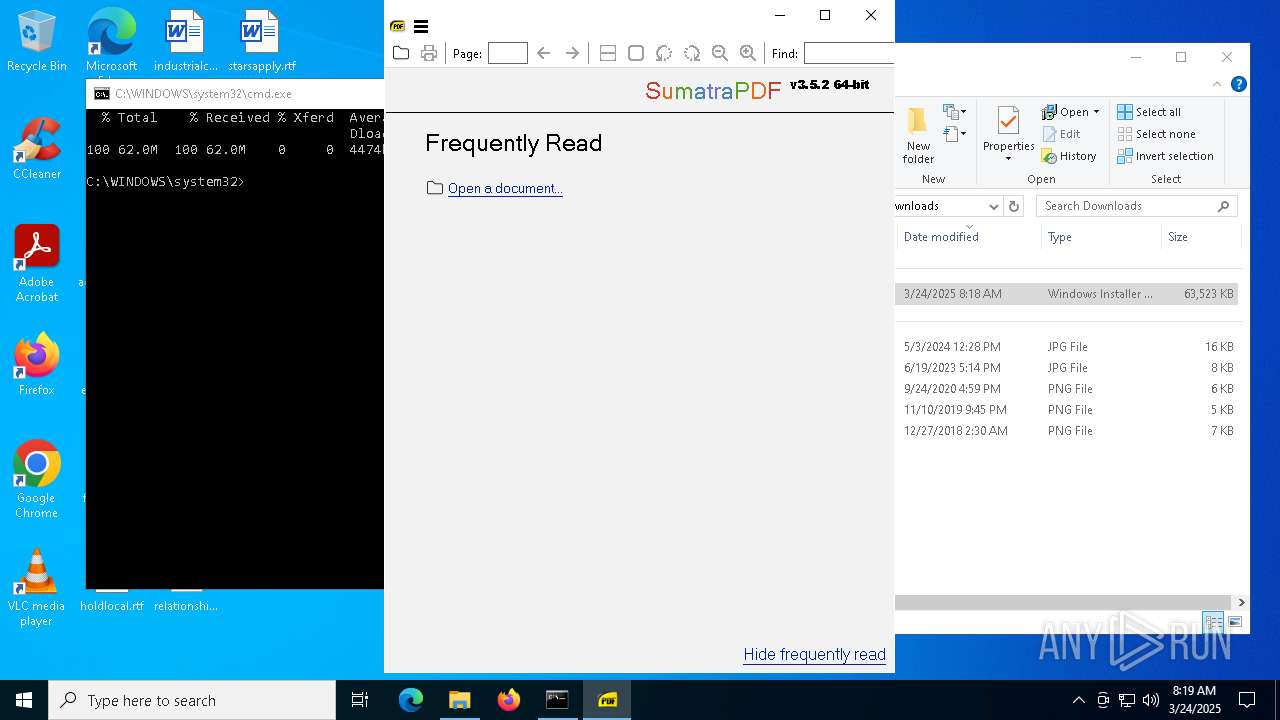Select the Windows Installer file row
Viewport: 1280px width, 720px height.
(x=1066, y=294)
